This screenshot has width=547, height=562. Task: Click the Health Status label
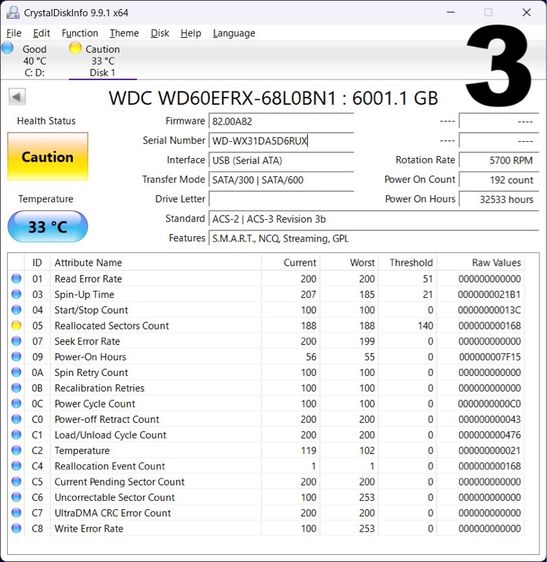tap(46, 121)
